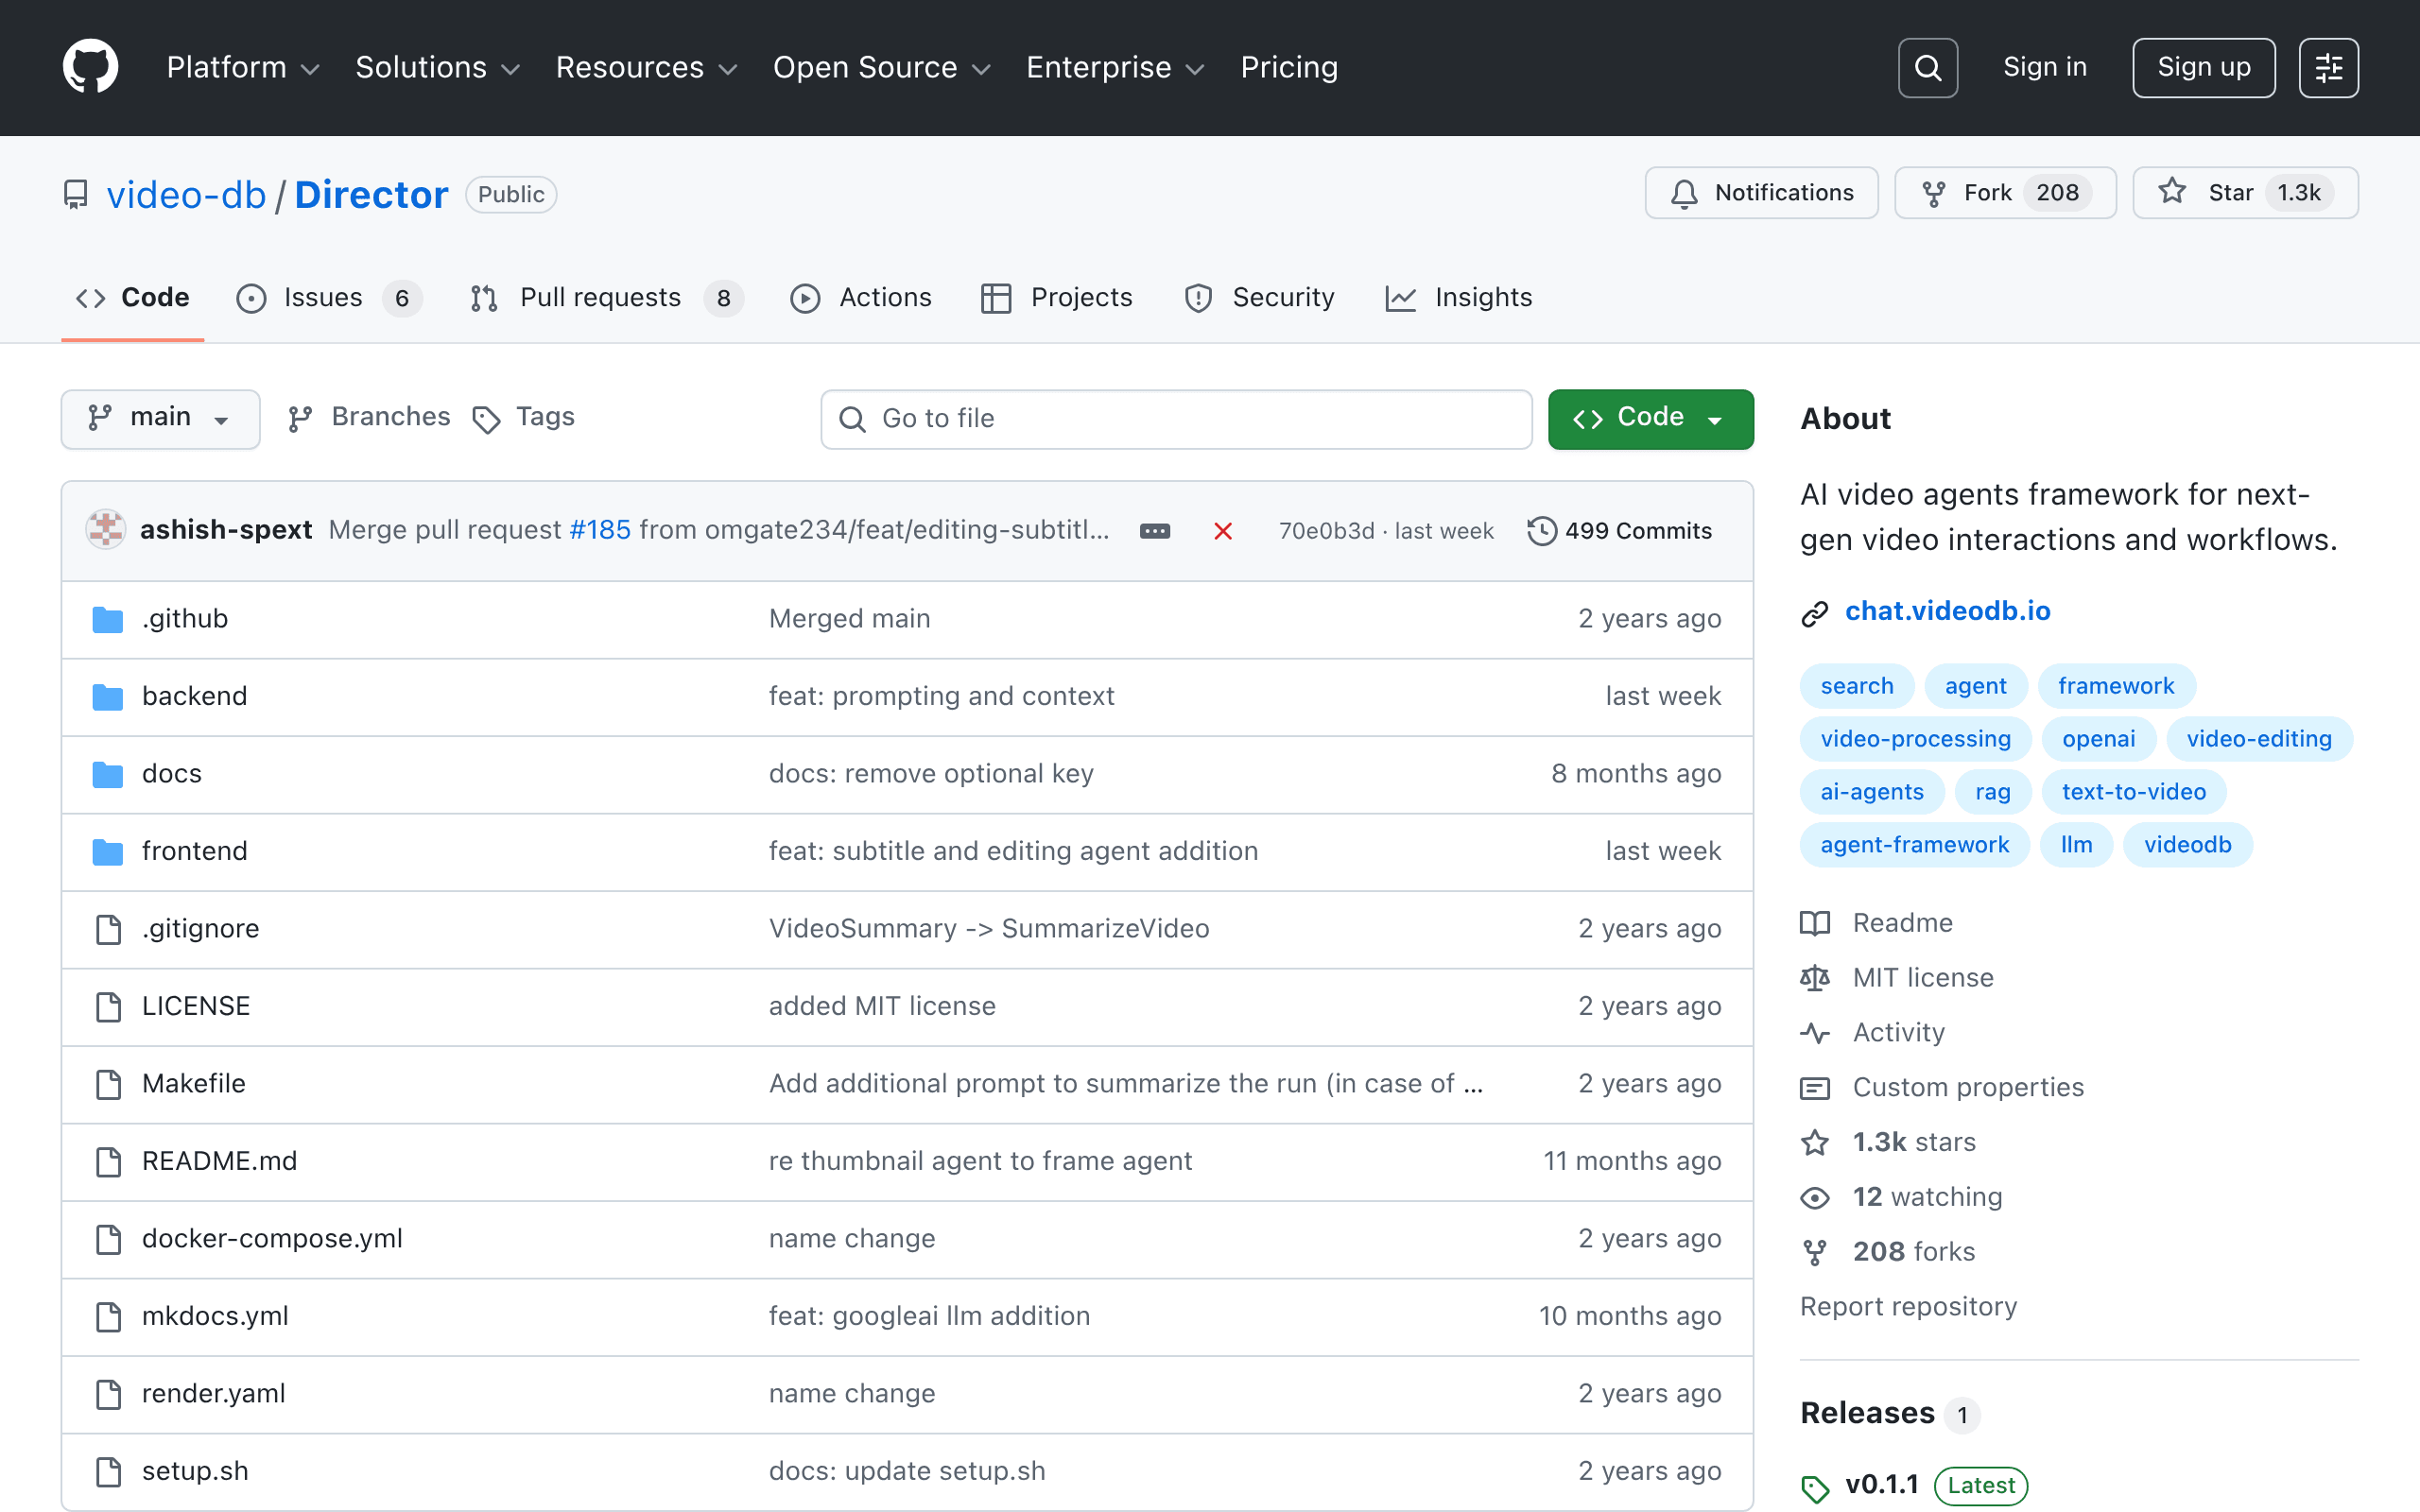This screenshot has height=1512, width=2420.
Task: Open commit history clock icon
Action: 1541,531
